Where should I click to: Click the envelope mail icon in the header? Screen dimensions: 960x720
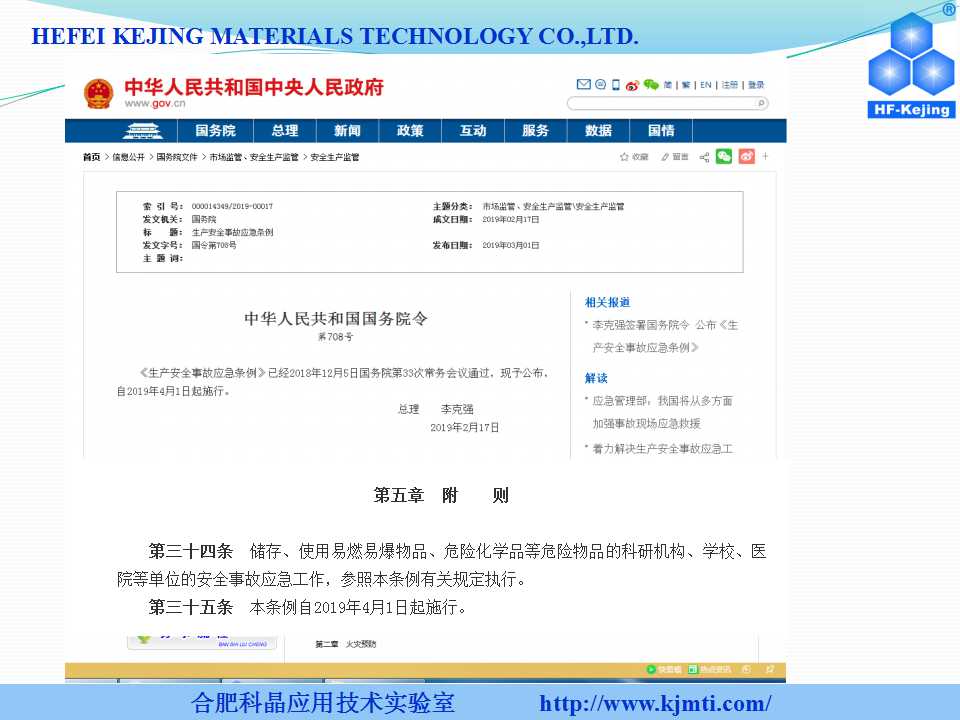tap(583, 84)
